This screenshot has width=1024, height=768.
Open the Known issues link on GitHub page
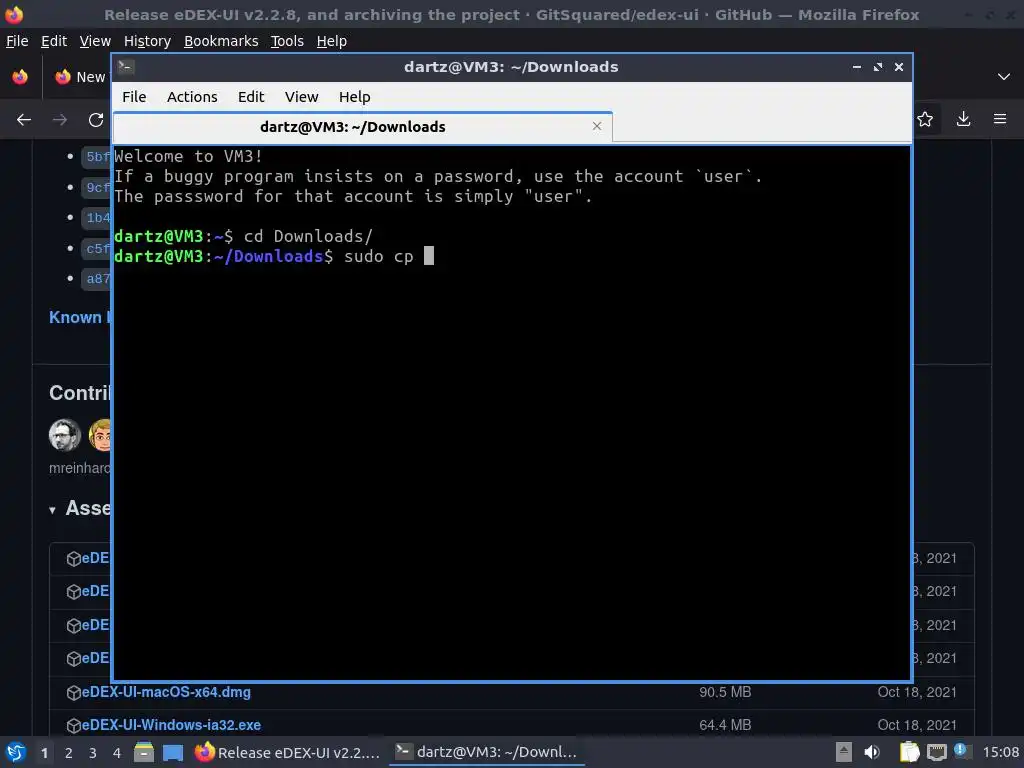(x=80, y=317)
